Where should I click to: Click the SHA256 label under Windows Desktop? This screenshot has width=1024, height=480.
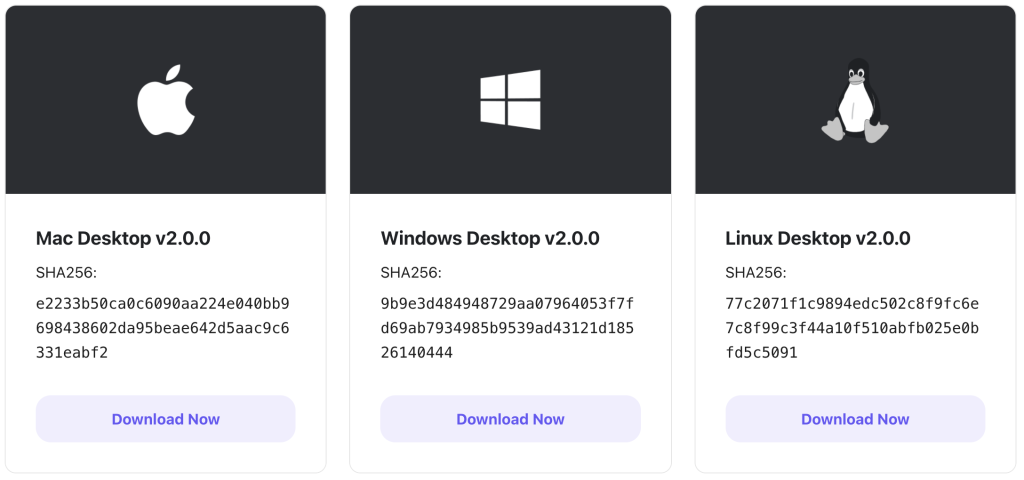pyautogui.click(x=411, y=272)
